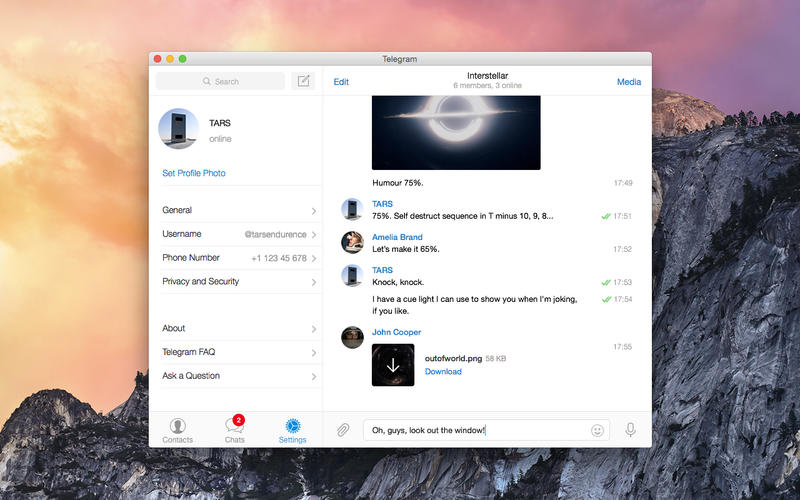Open the Contacts tab
This screenshot has height=500, width=800.
(x=178, y=431)
